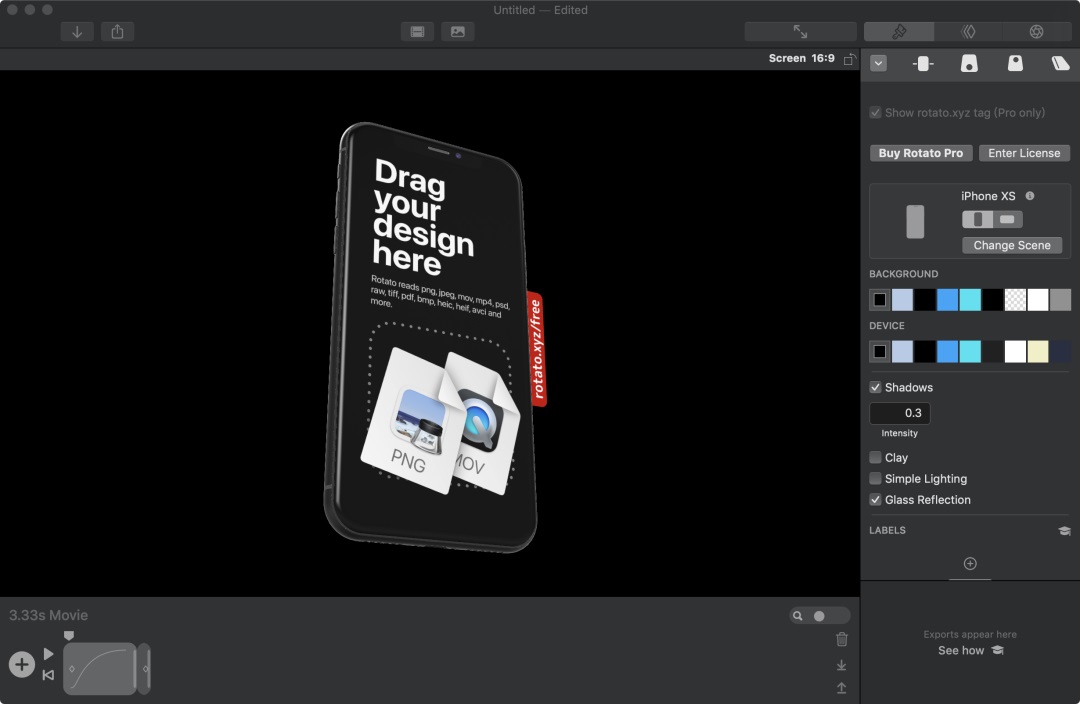
Task: Click the render movie filmstrip icon
Action: click(417, 32)
